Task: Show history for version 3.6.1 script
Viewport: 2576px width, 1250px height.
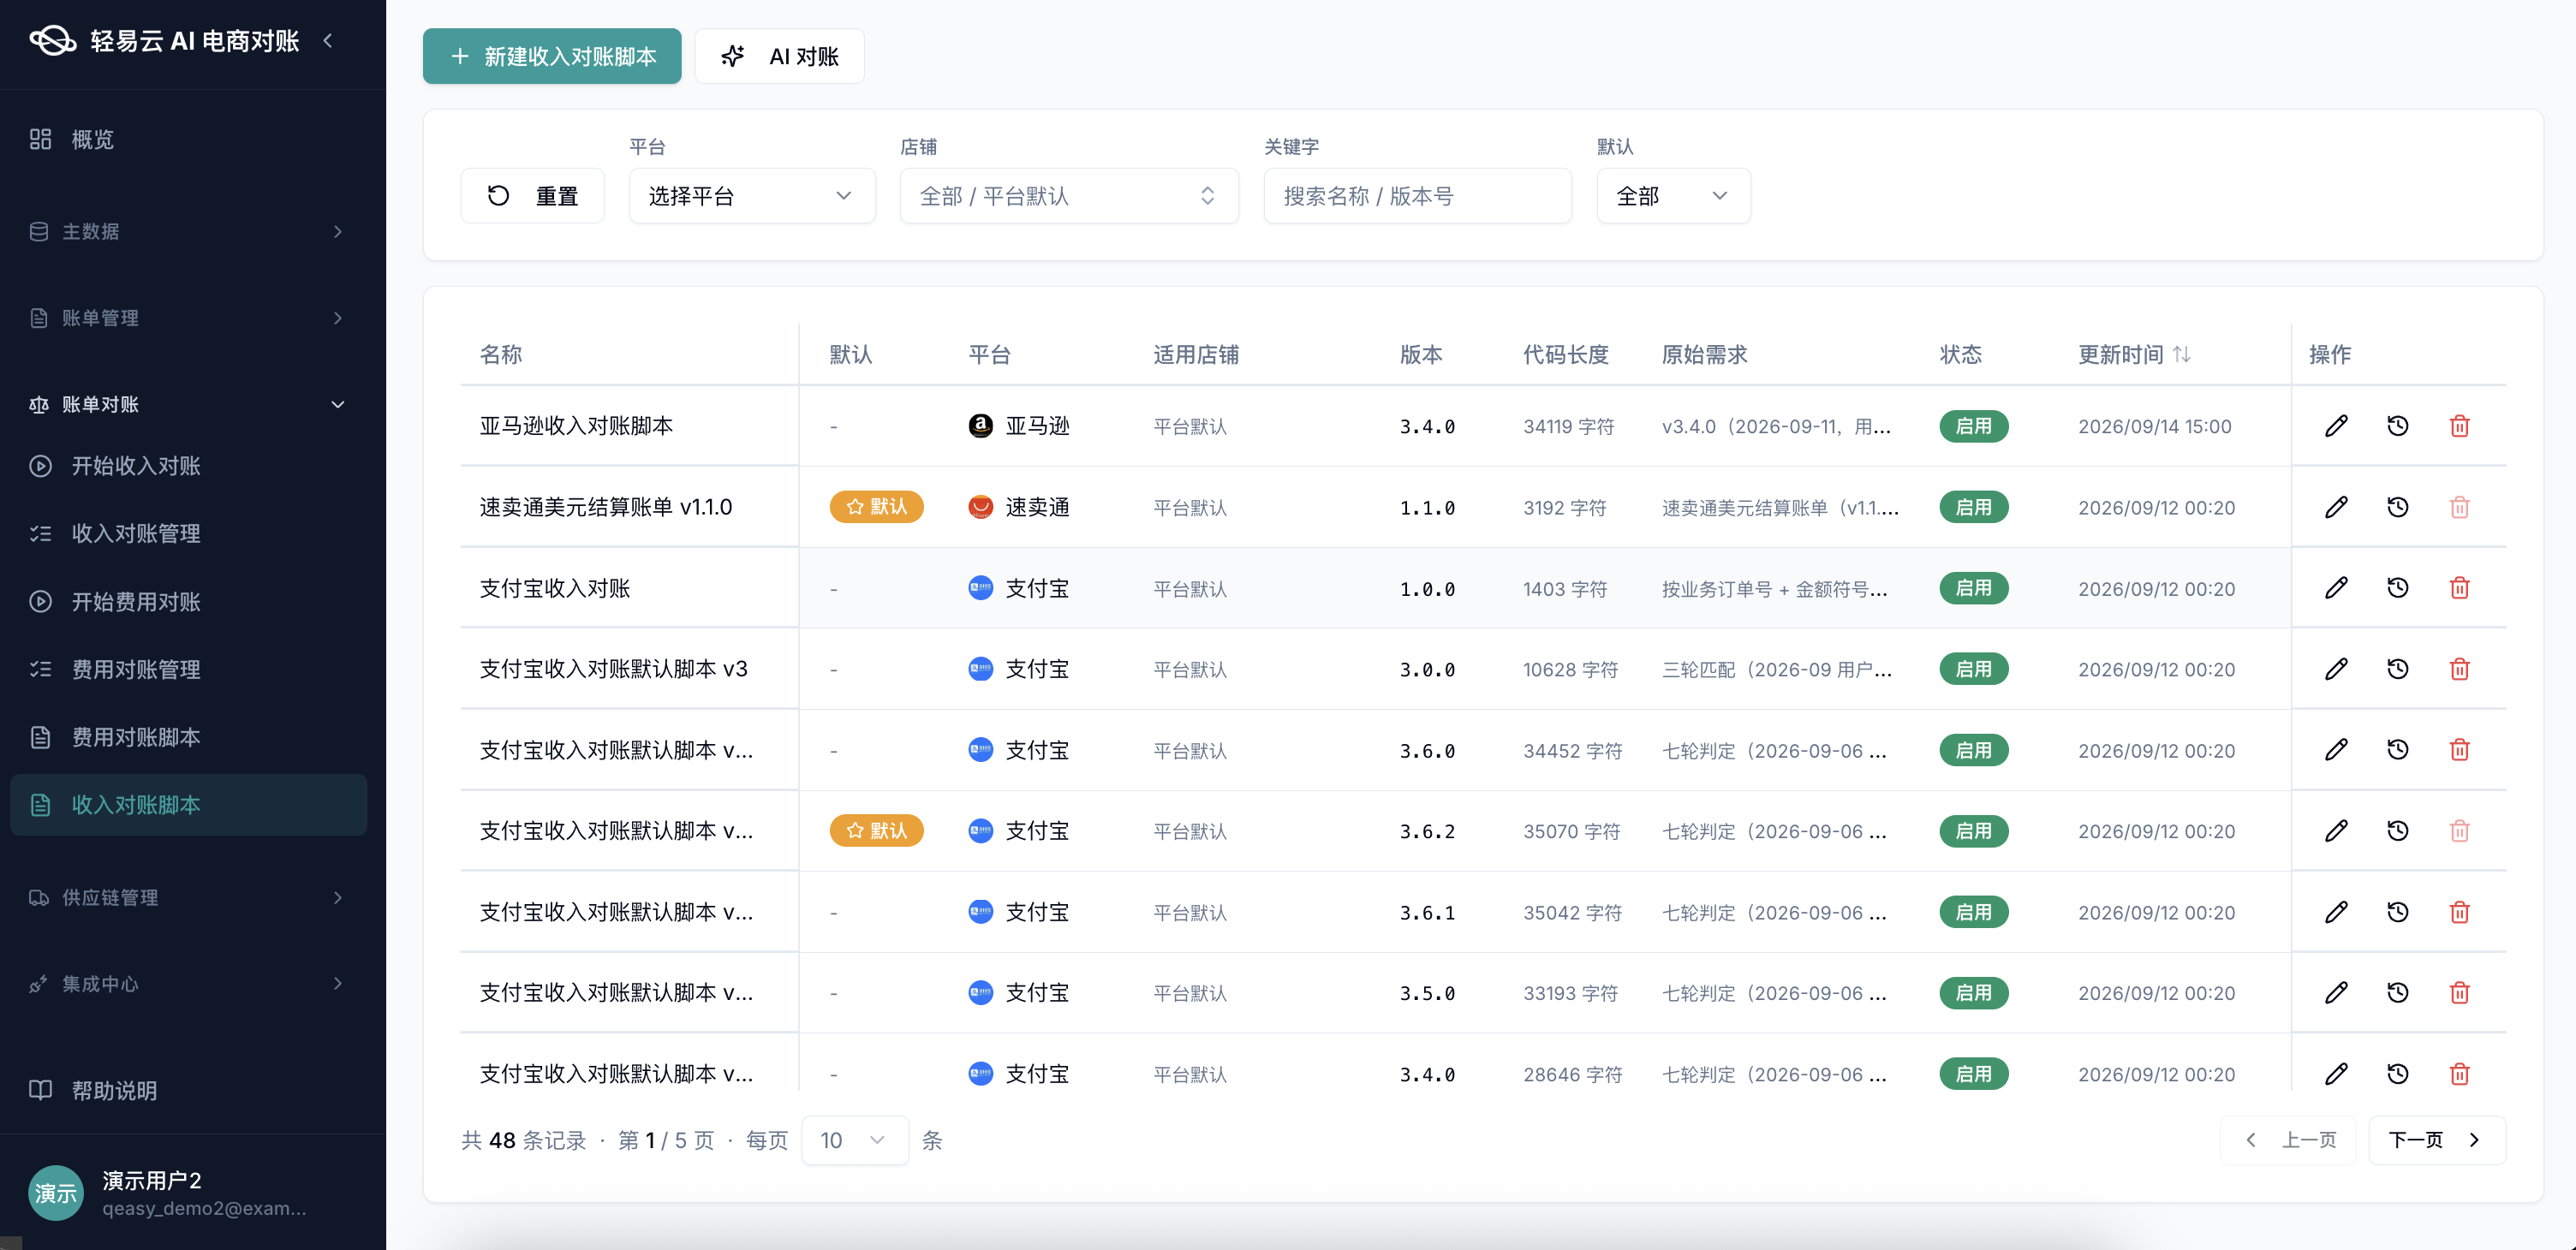Action: [x=2398, y=912]
